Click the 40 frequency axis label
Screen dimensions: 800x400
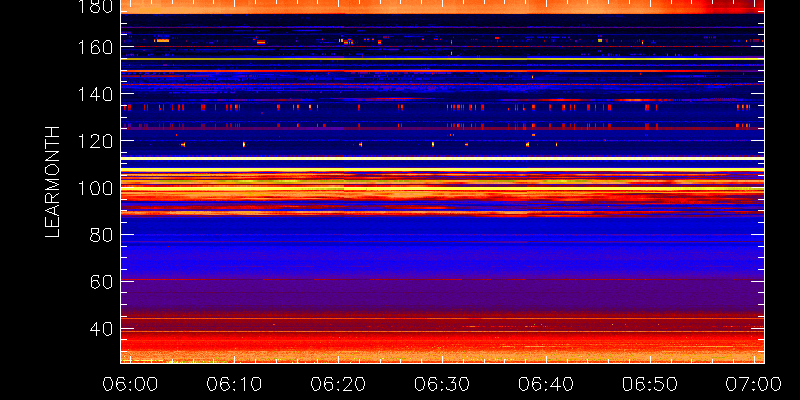pyautogui.click(x=102, y=329)
